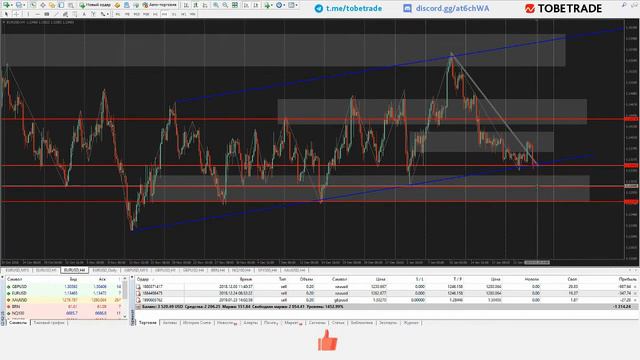This screenshot has width=640, height=360.
Task: Switch chart to bar chart view
Action: (x=185, y=5)
